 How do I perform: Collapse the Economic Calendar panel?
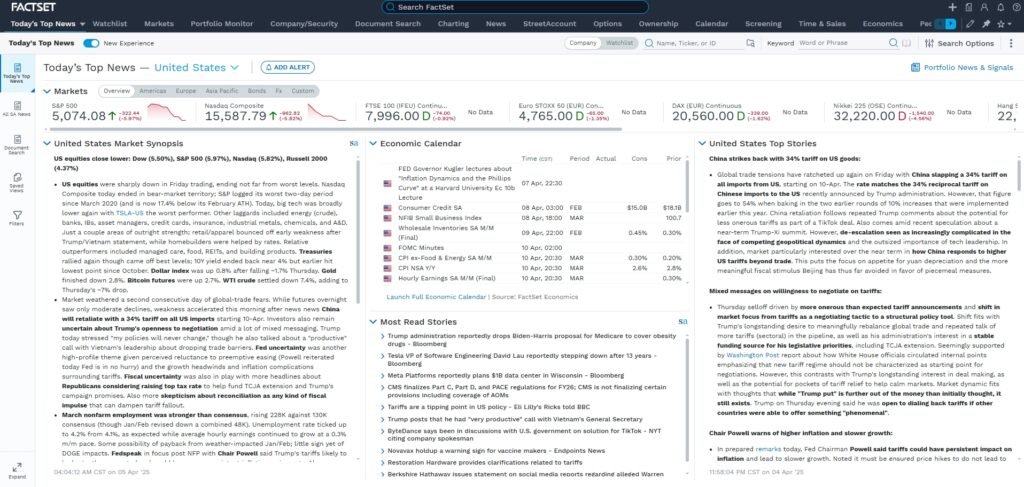374,144
